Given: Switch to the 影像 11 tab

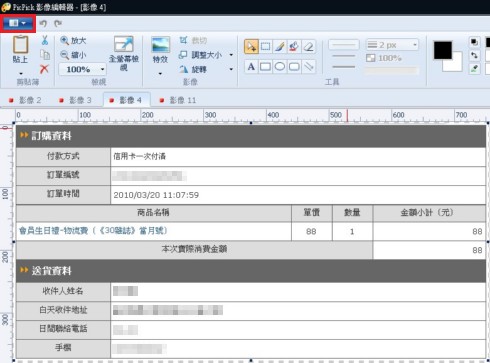Looking at the screenshot, I should (178, 100).
